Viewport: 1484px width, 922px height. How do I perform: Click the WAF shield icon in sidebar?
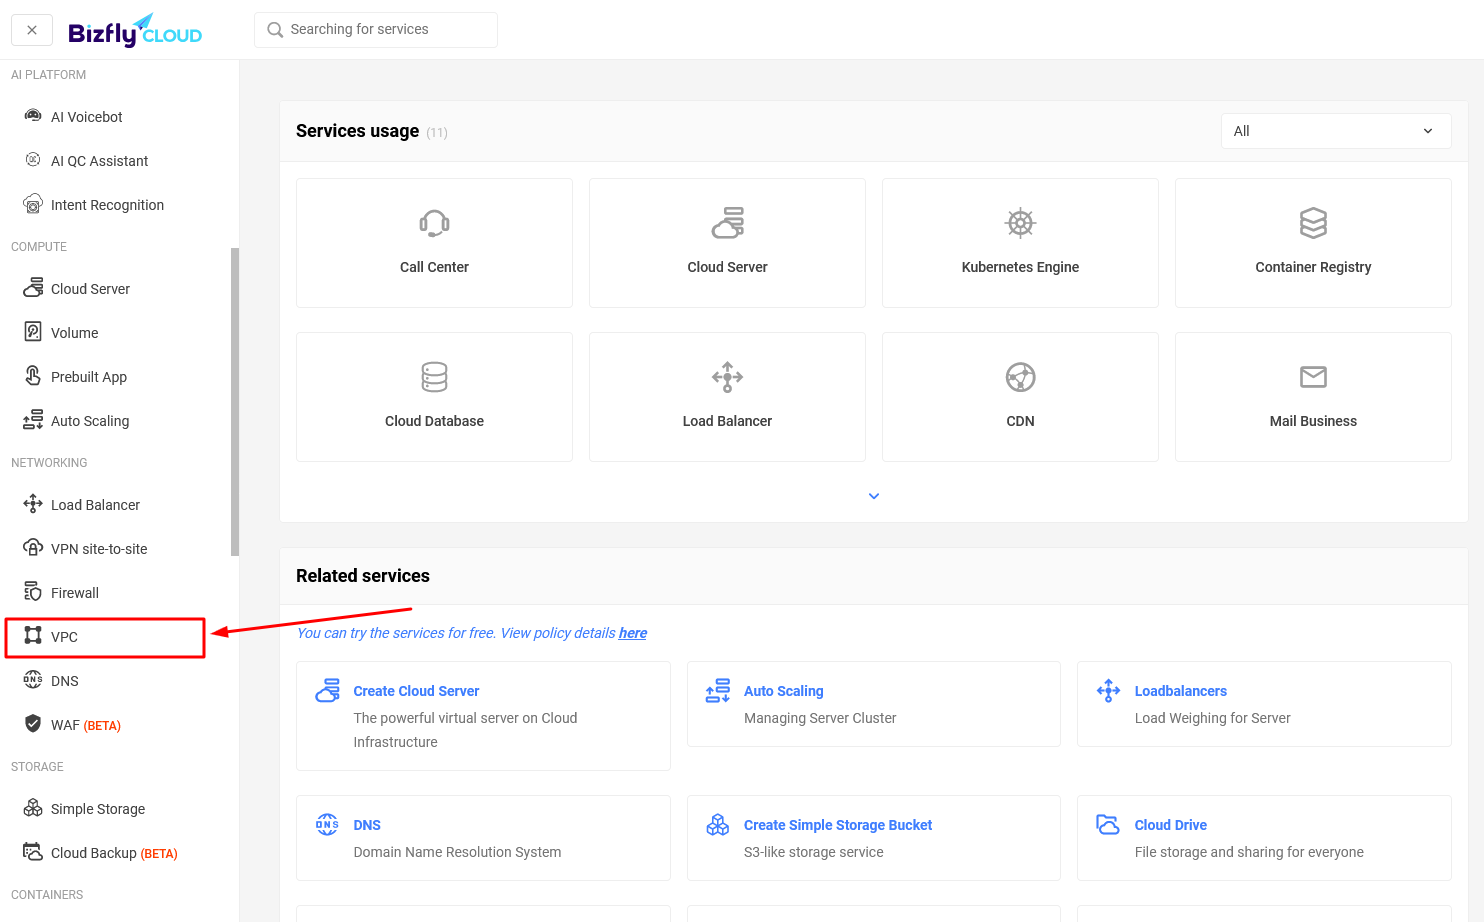pos(33,724)
